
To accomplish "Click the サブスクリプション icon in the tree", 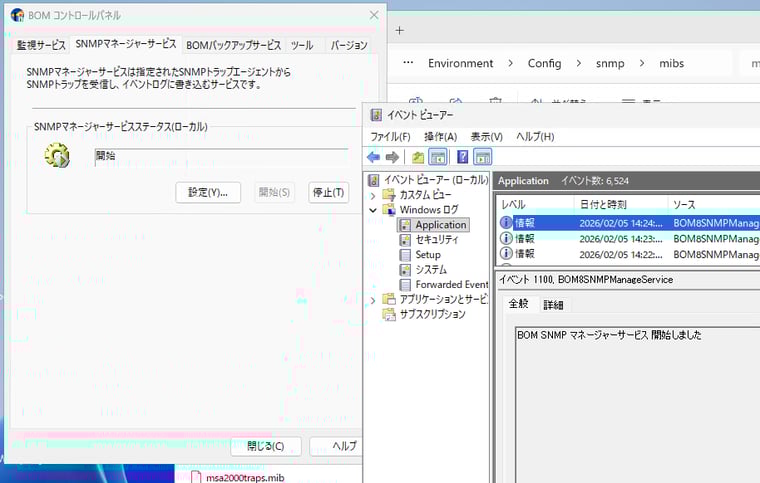I will [389, 314].
